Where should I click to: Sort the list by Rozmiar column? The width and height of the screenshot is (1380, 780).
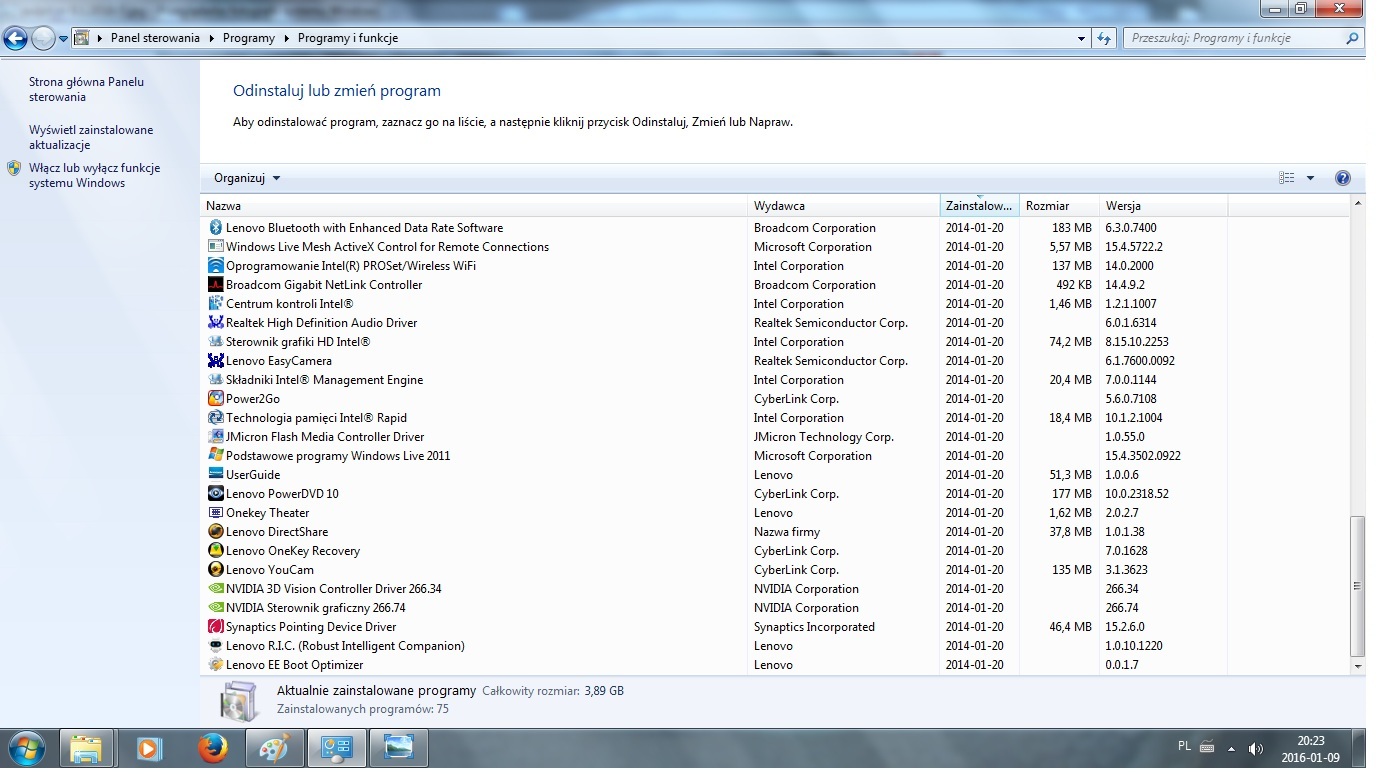[x=1059, y=206]
